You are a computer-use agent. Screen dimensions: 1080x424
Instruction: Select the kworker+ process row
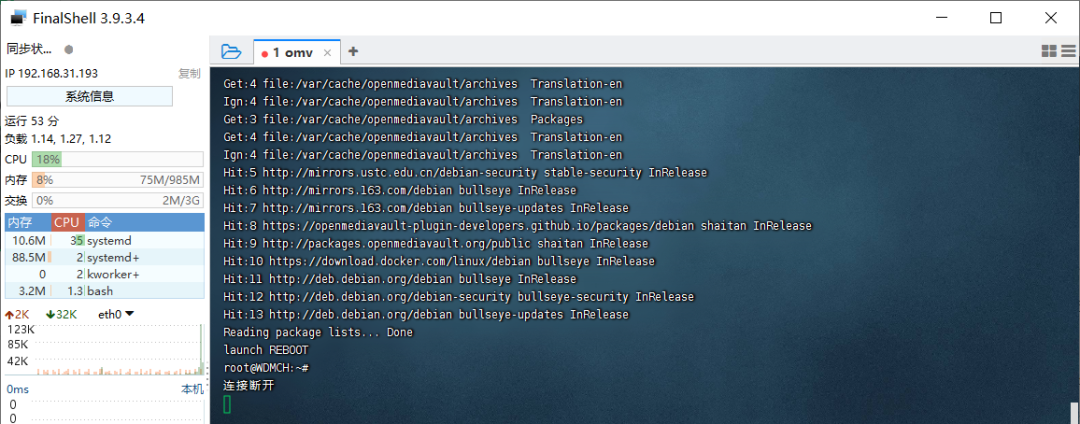tap(105, 275)
